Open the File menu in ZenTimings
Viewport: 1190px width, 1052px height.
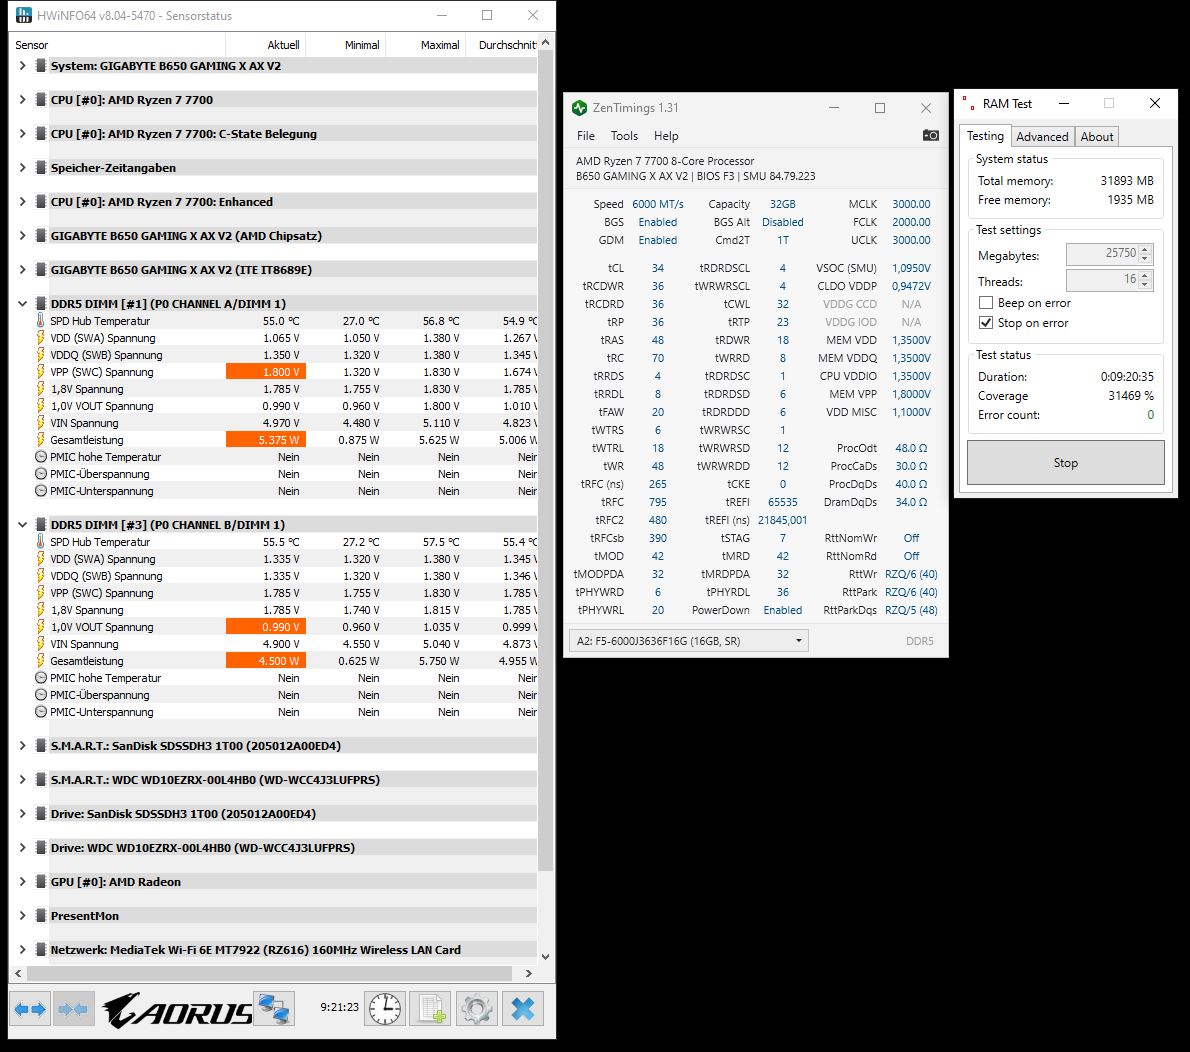(585, 136)
